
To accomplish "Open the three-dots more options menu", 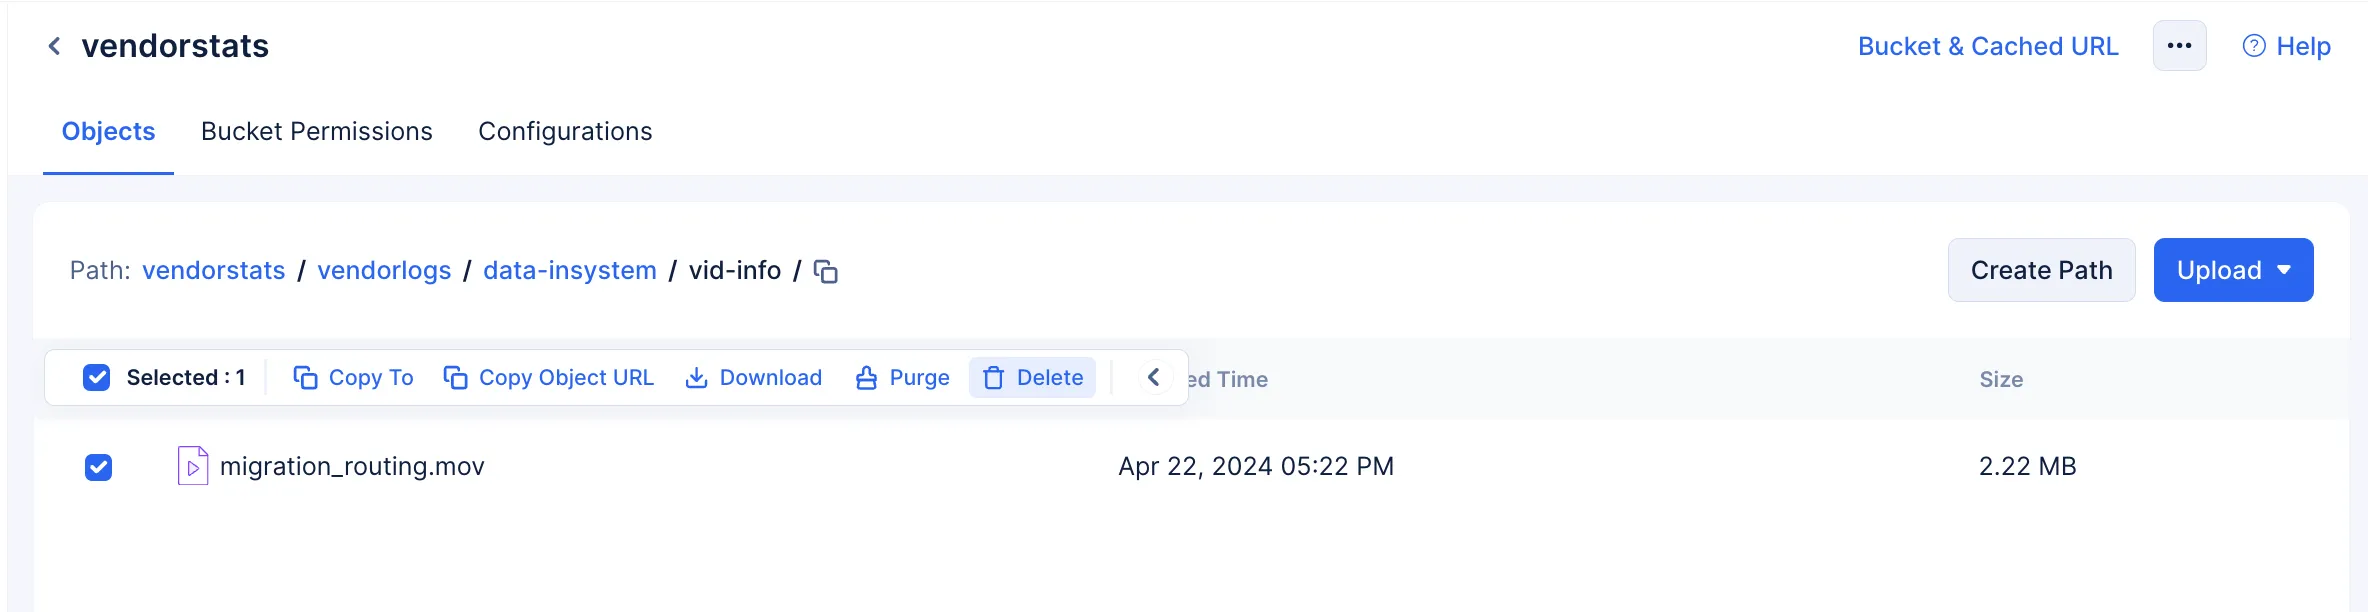I will (x=2179, y=46).
